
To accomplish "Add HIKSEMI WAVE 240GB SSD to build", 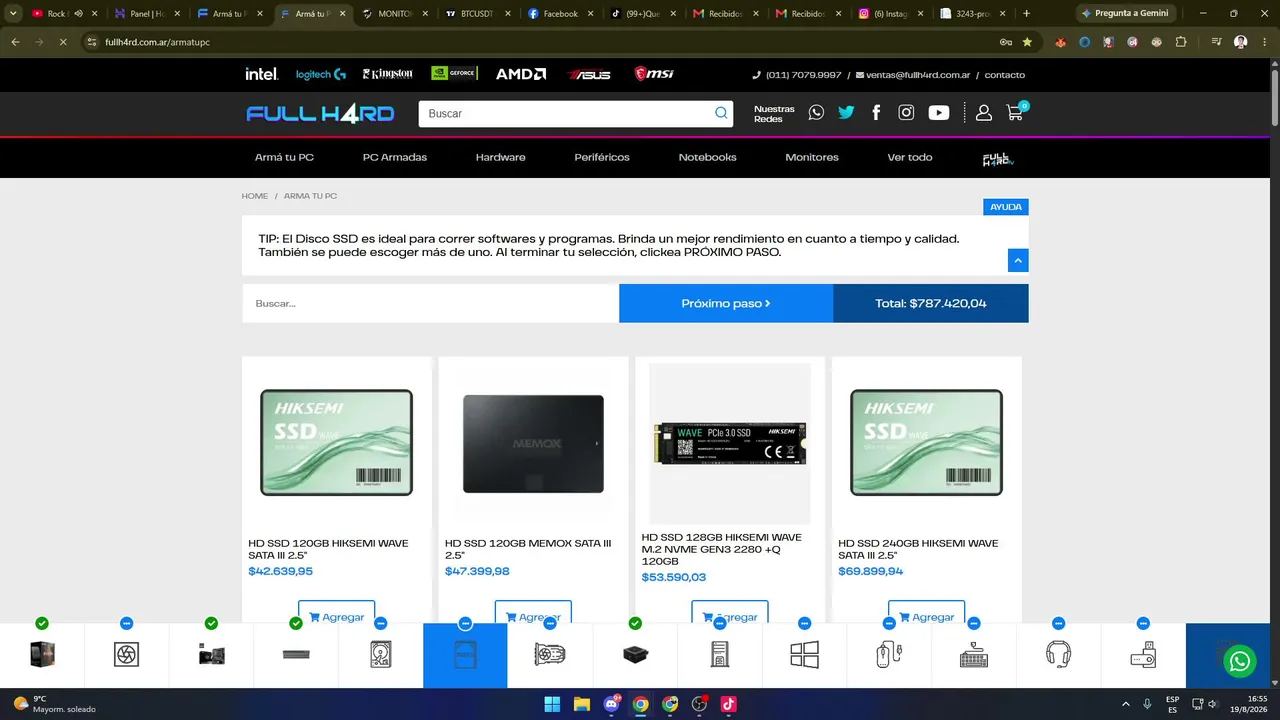I will (x=926, y=615).
